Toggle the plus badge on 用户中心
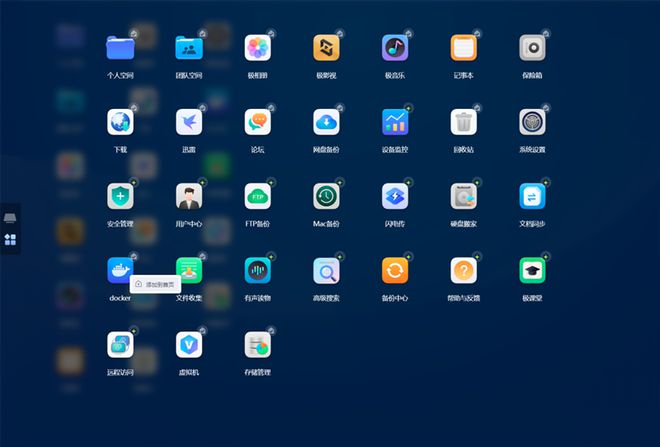This screenshot has width=660, height=447. 202,182
